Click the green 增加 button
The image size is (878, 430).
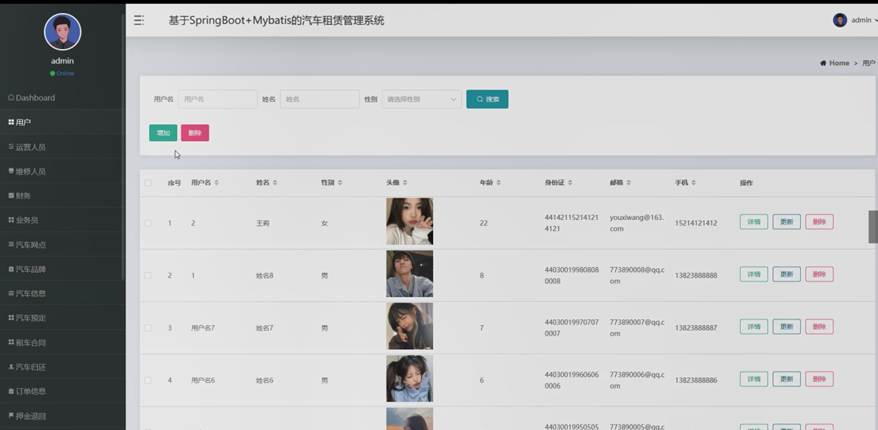[163, 133]
